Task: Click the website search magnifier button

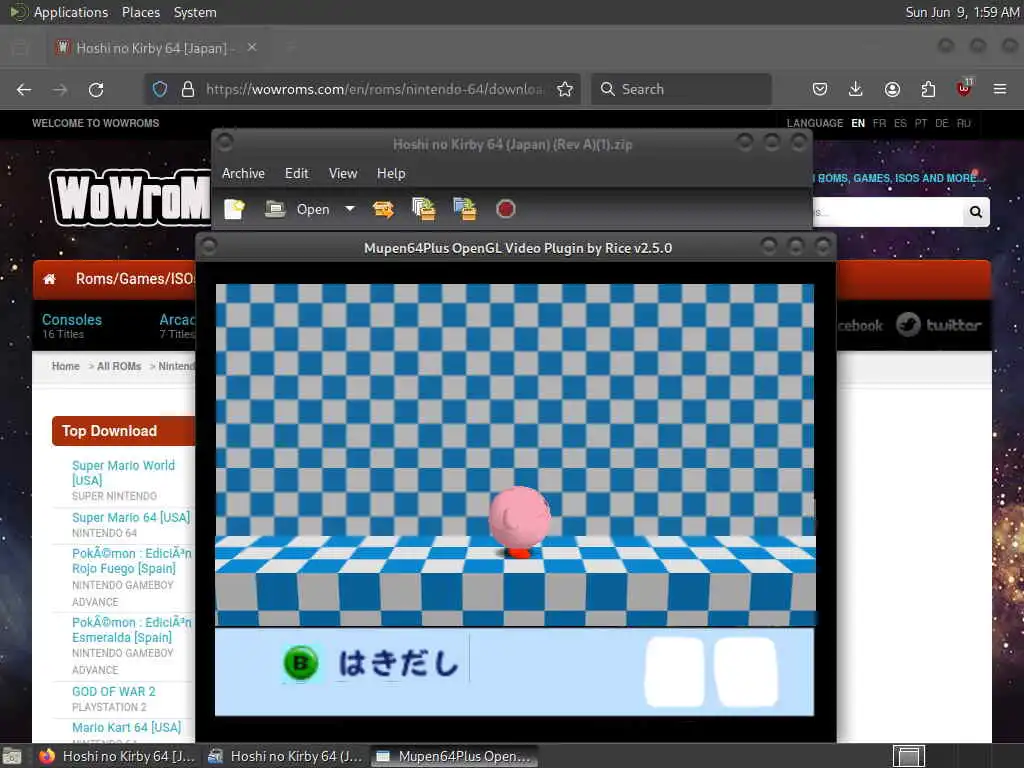Action: click(x=976, y=212)
